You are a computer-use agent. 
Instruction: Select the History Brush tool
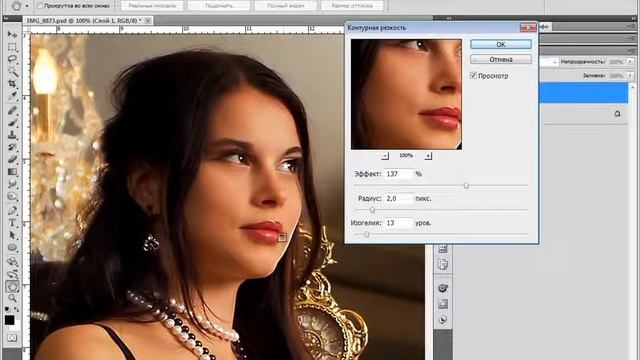click(12, 147)
